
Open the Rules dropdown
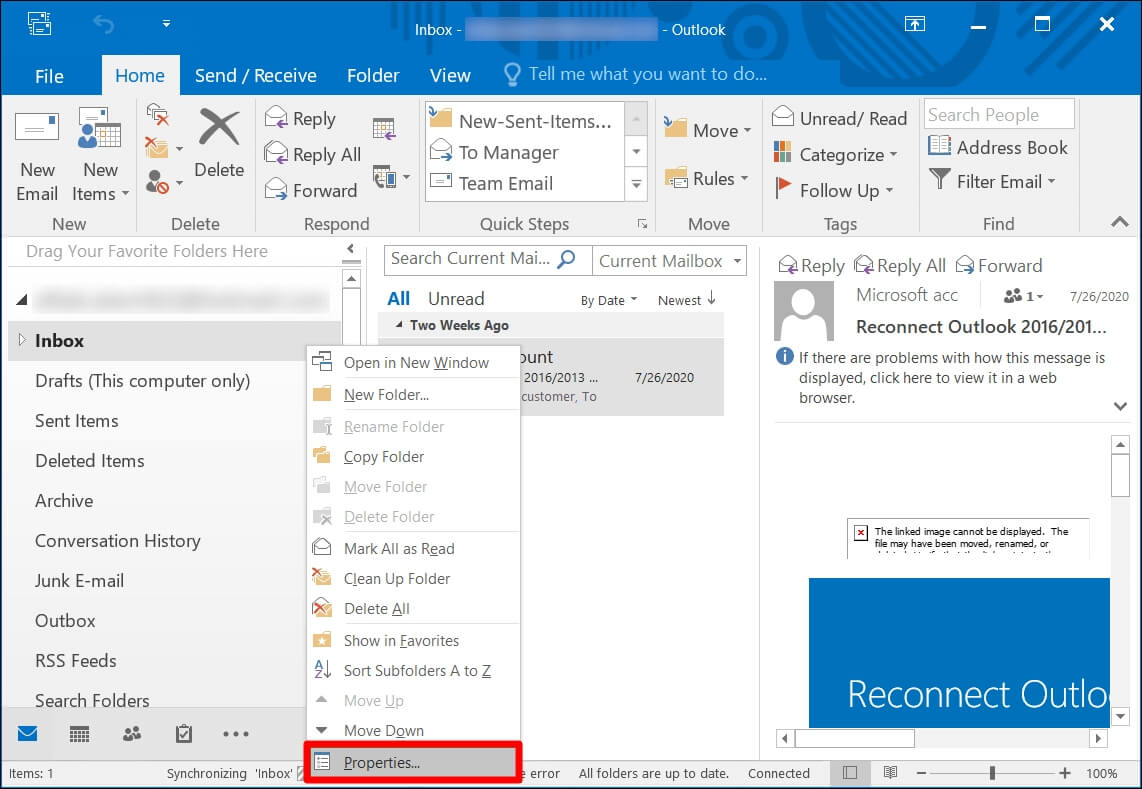click(x=706, y=178)
